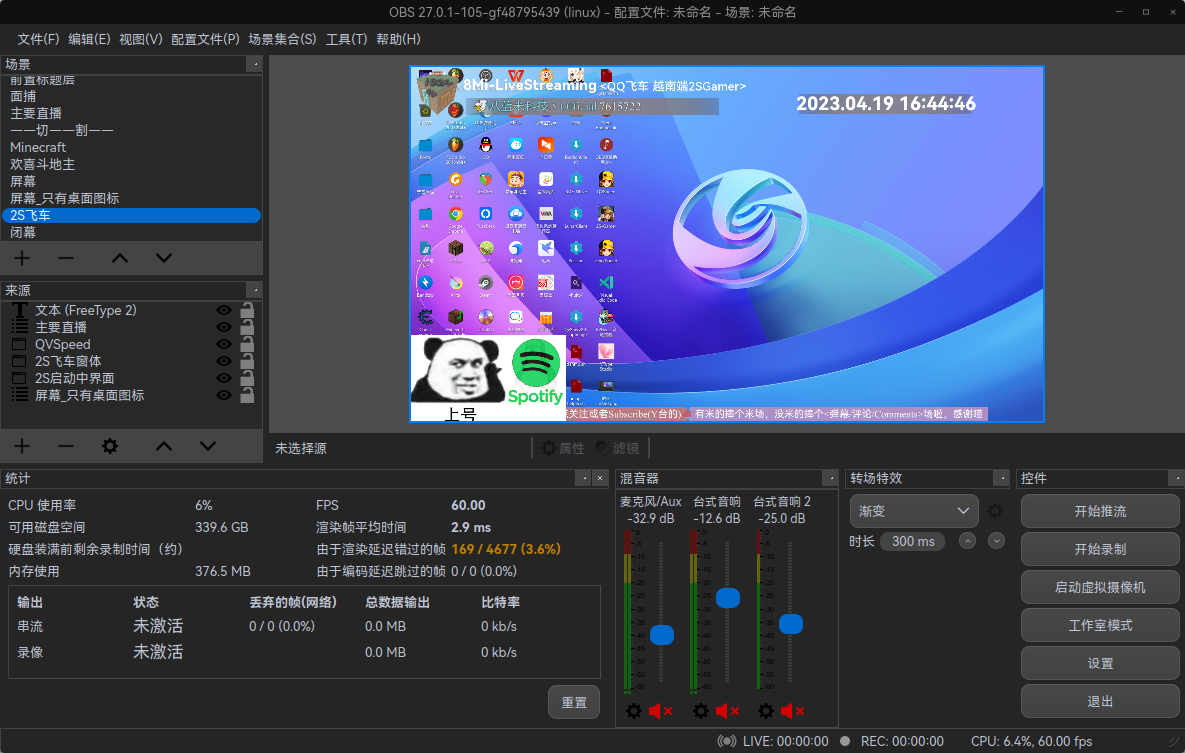The height and width of the screenshot is (753, 1185).
Task: Toggle visibility of 主要直播 source
Action: tap(224, 328)
